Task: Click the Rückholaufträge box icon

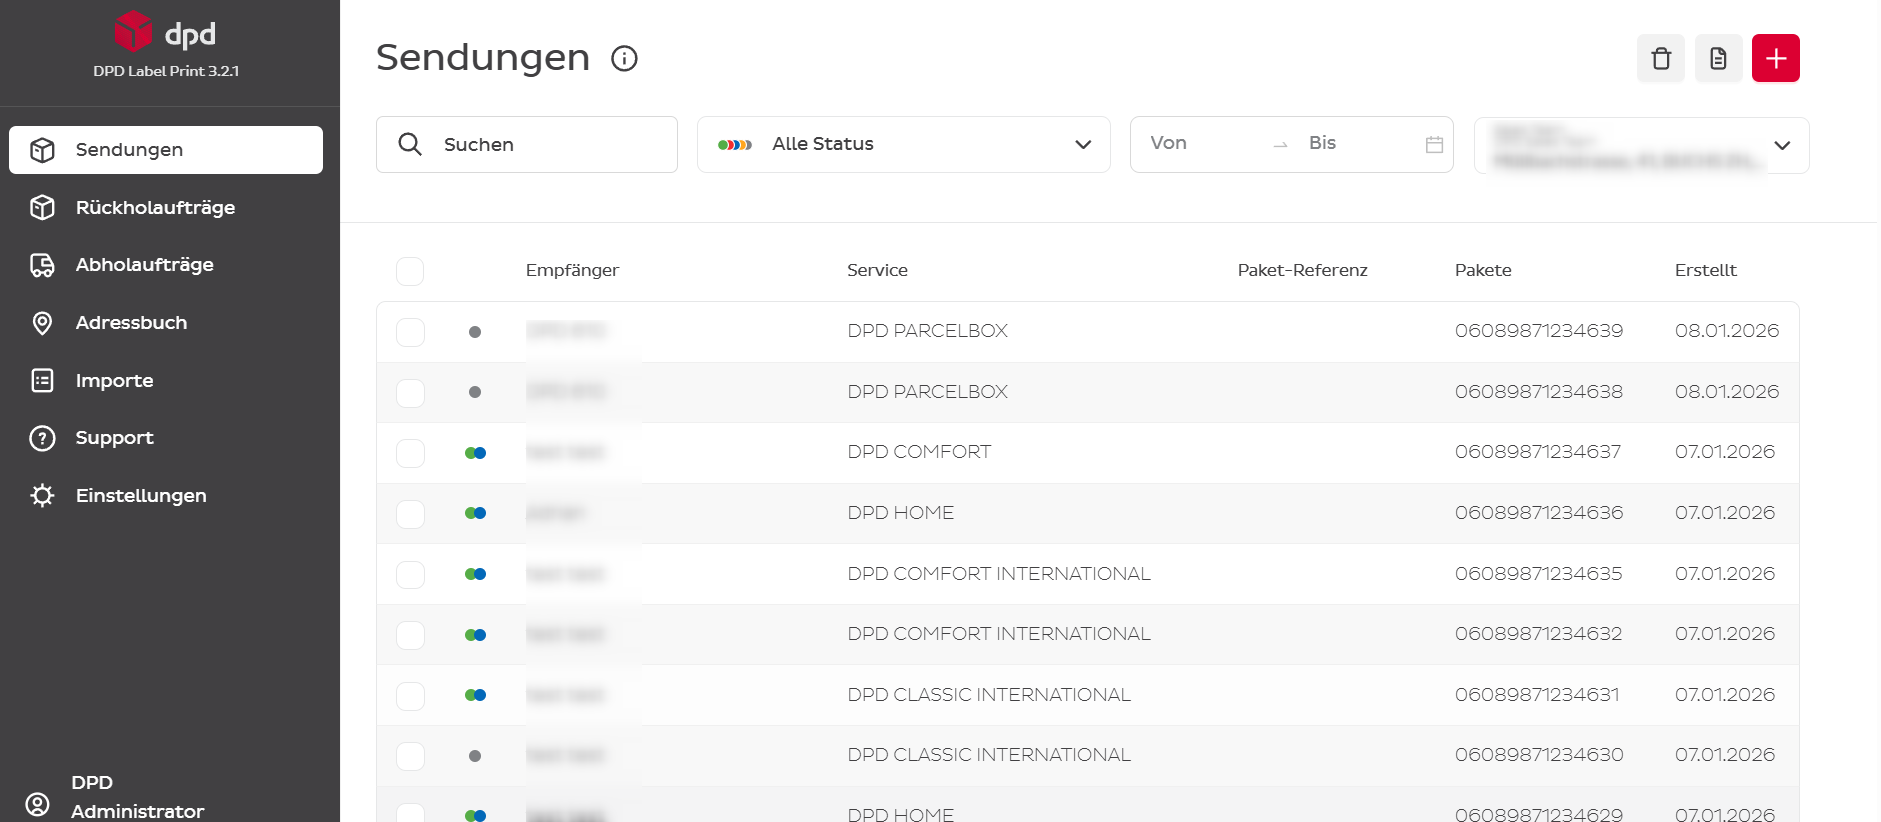Action: tap(42, 207)
